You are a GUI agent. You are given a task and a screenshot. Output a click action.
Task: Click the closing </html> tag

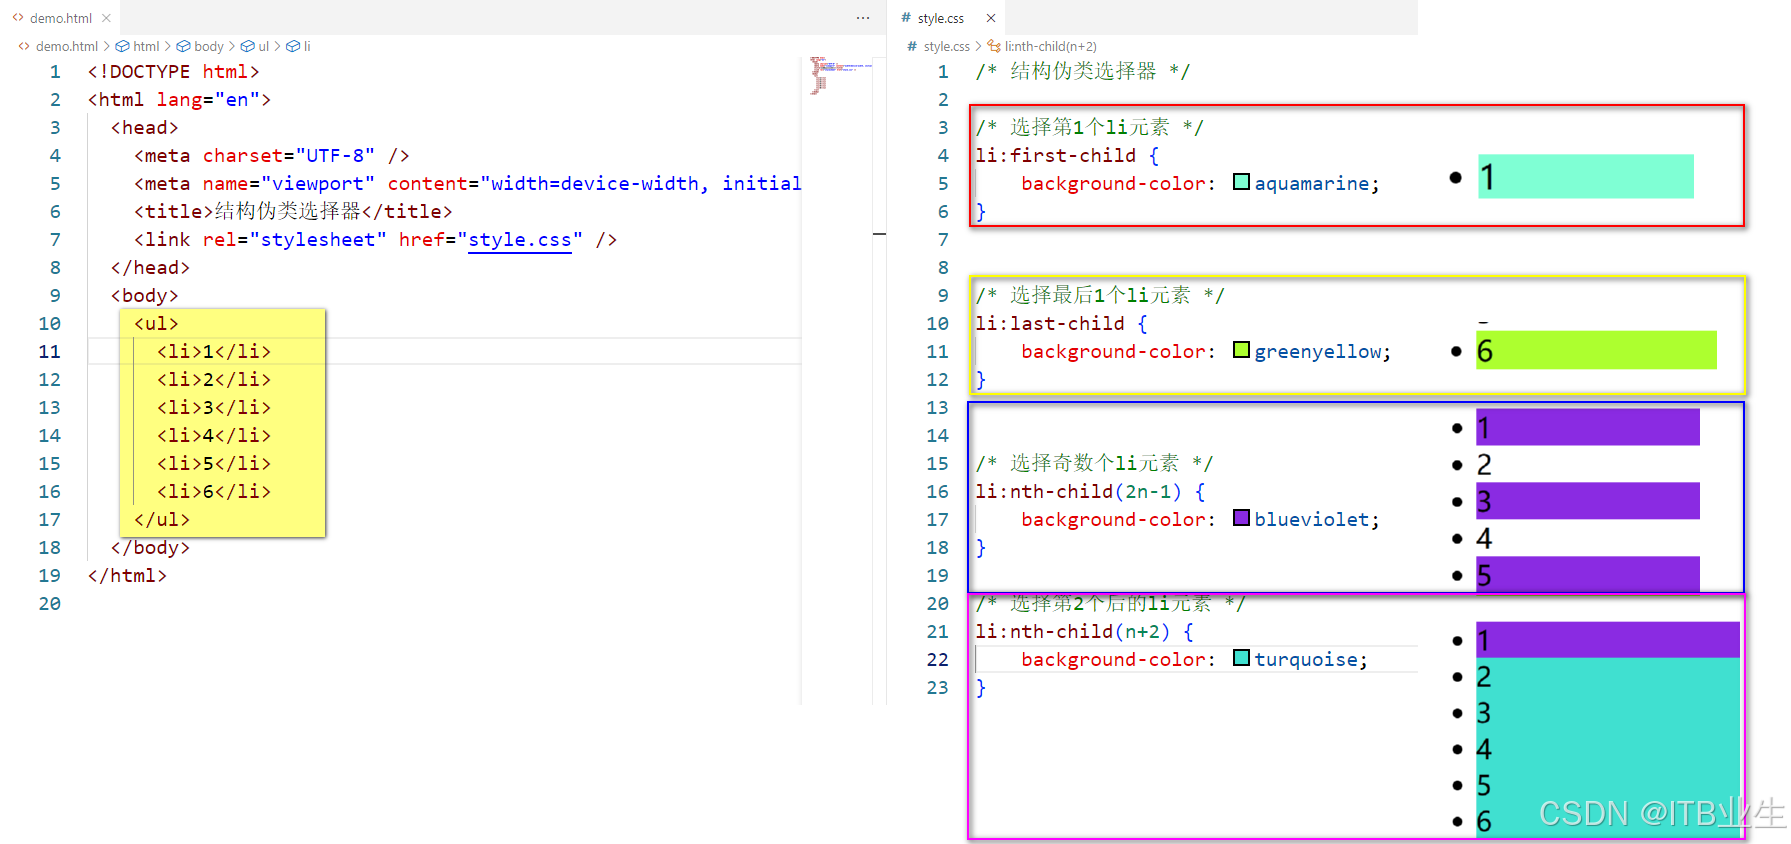coord(127,576)
